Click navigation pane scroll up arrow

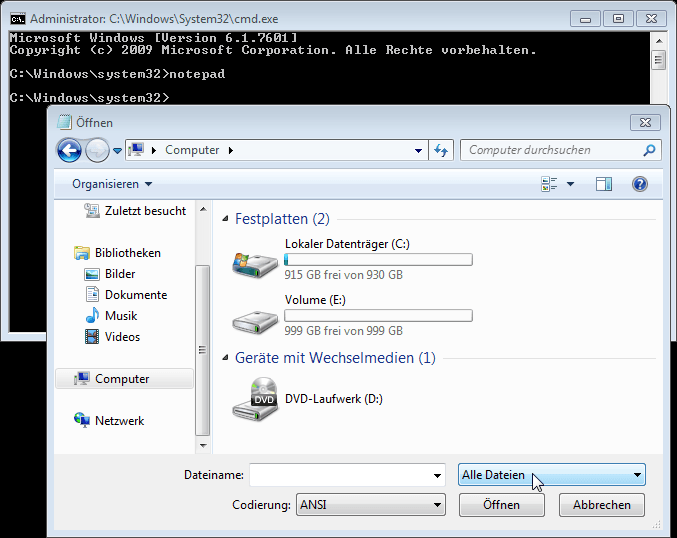203,209
